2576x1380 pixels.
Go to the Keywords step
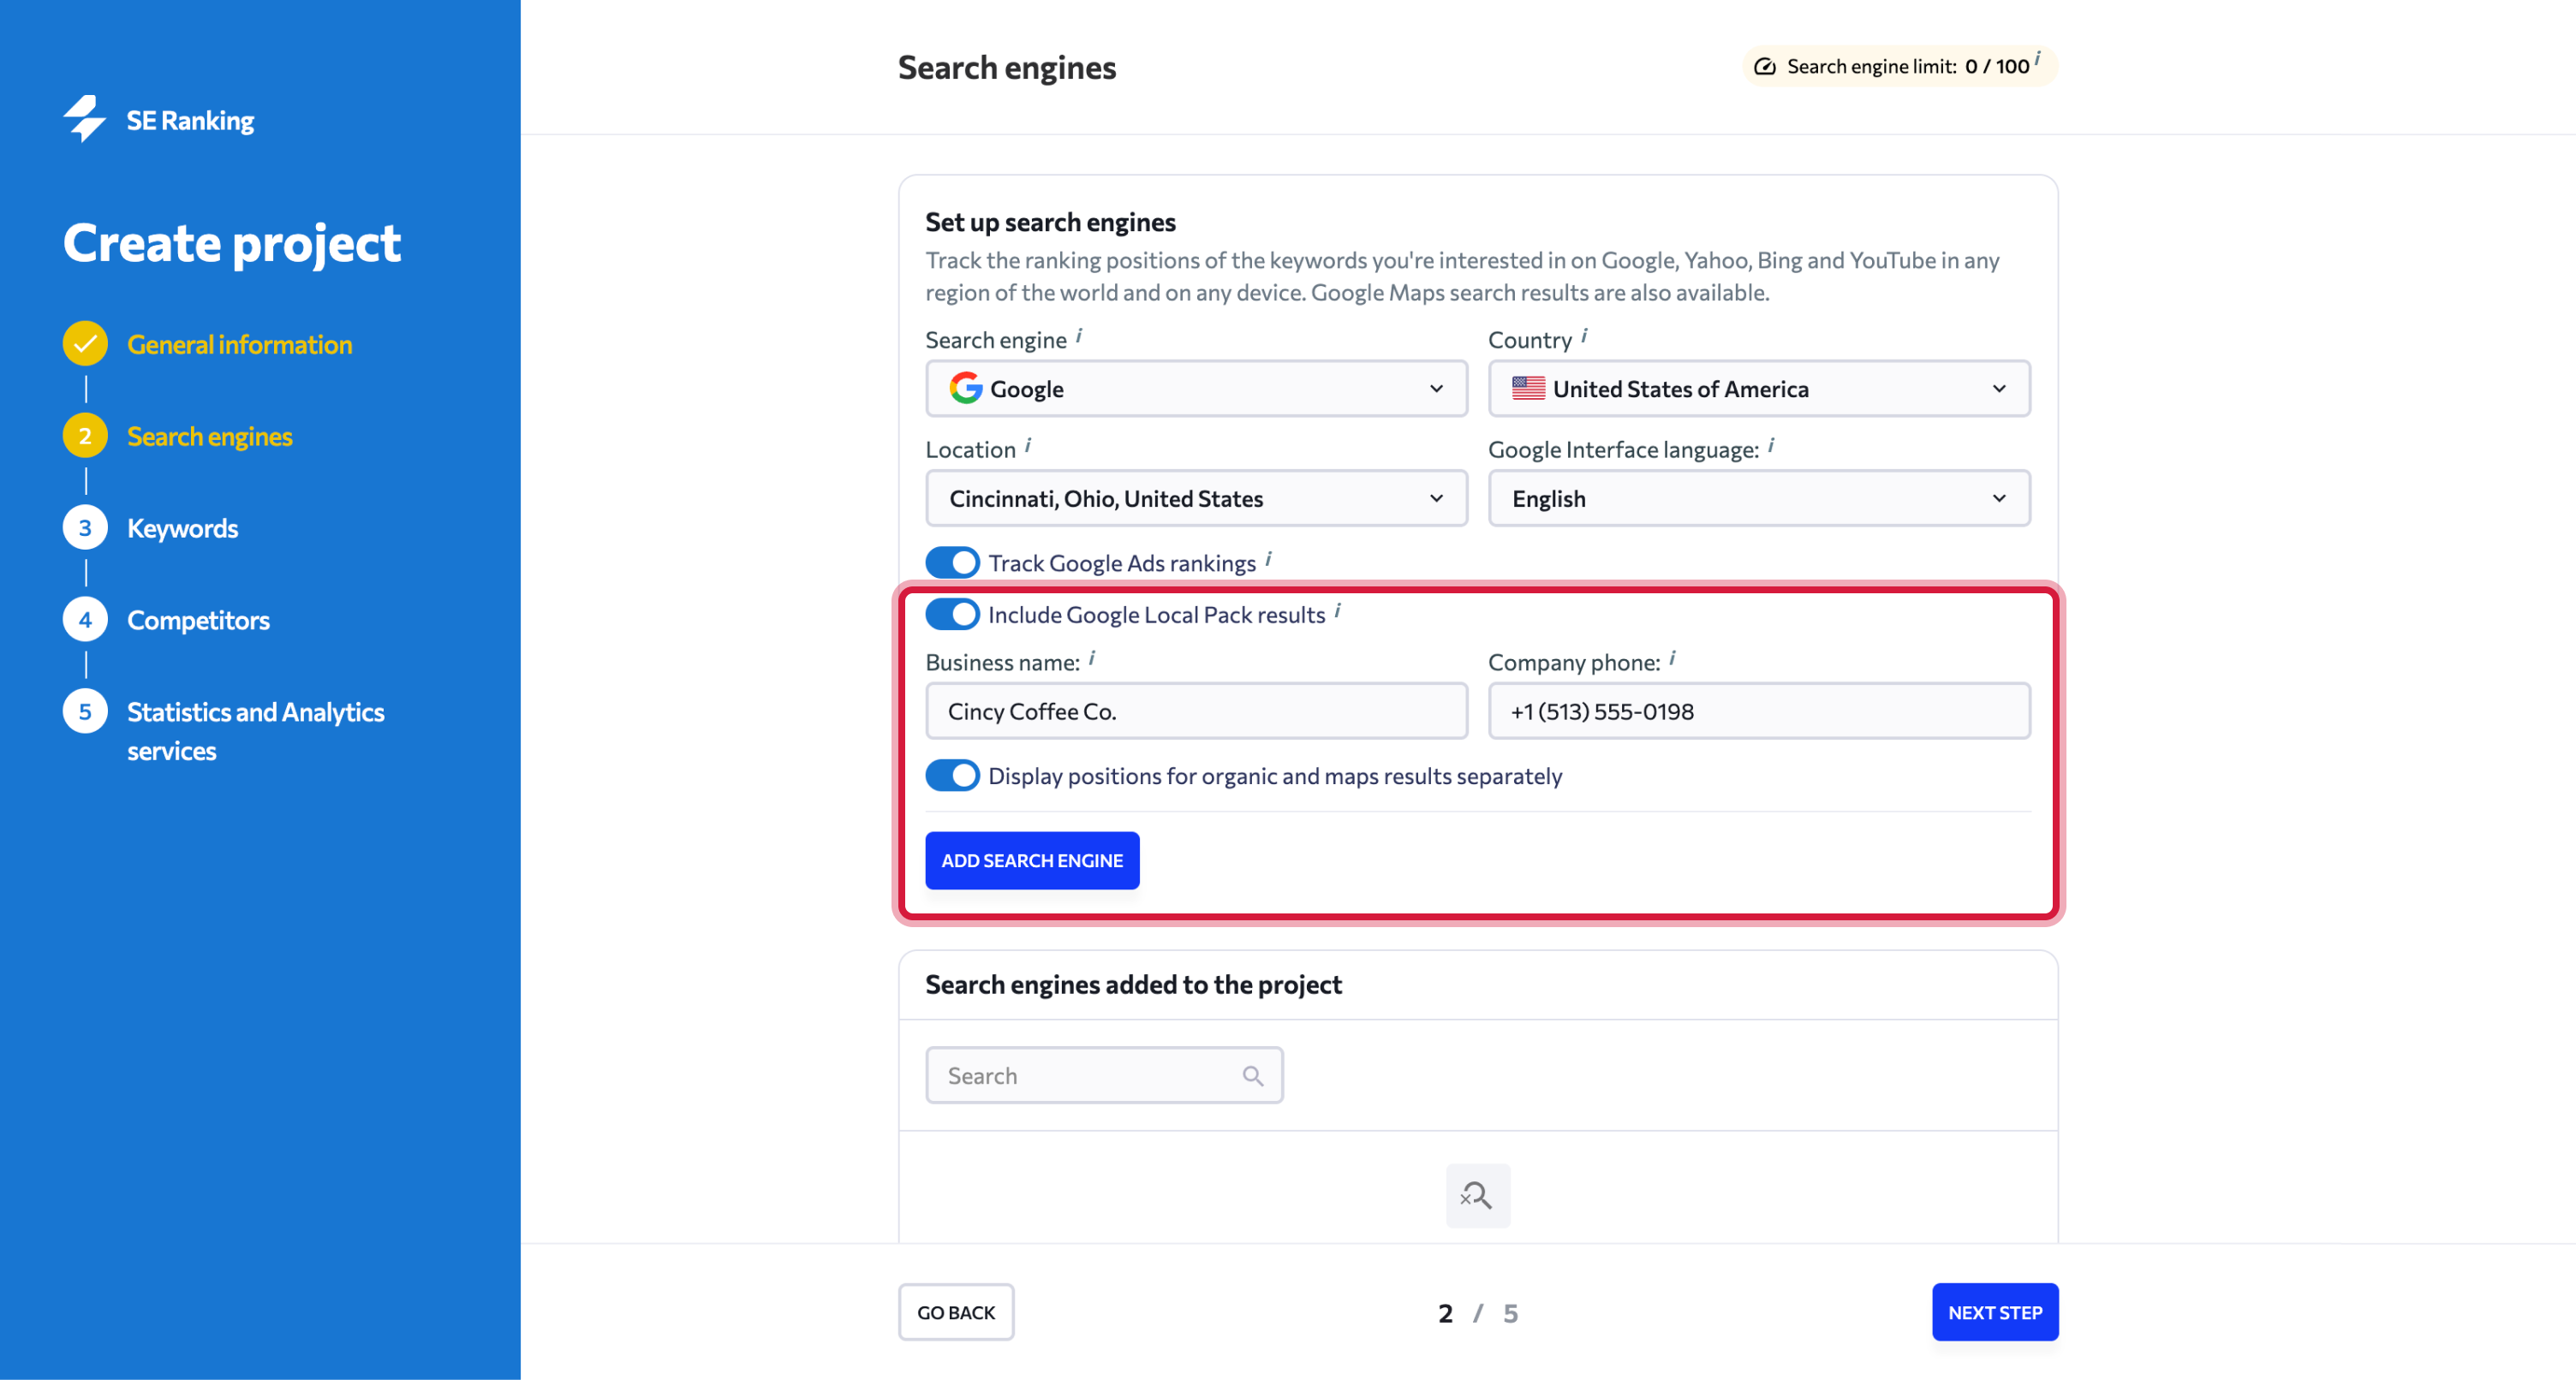coord(182,528)
